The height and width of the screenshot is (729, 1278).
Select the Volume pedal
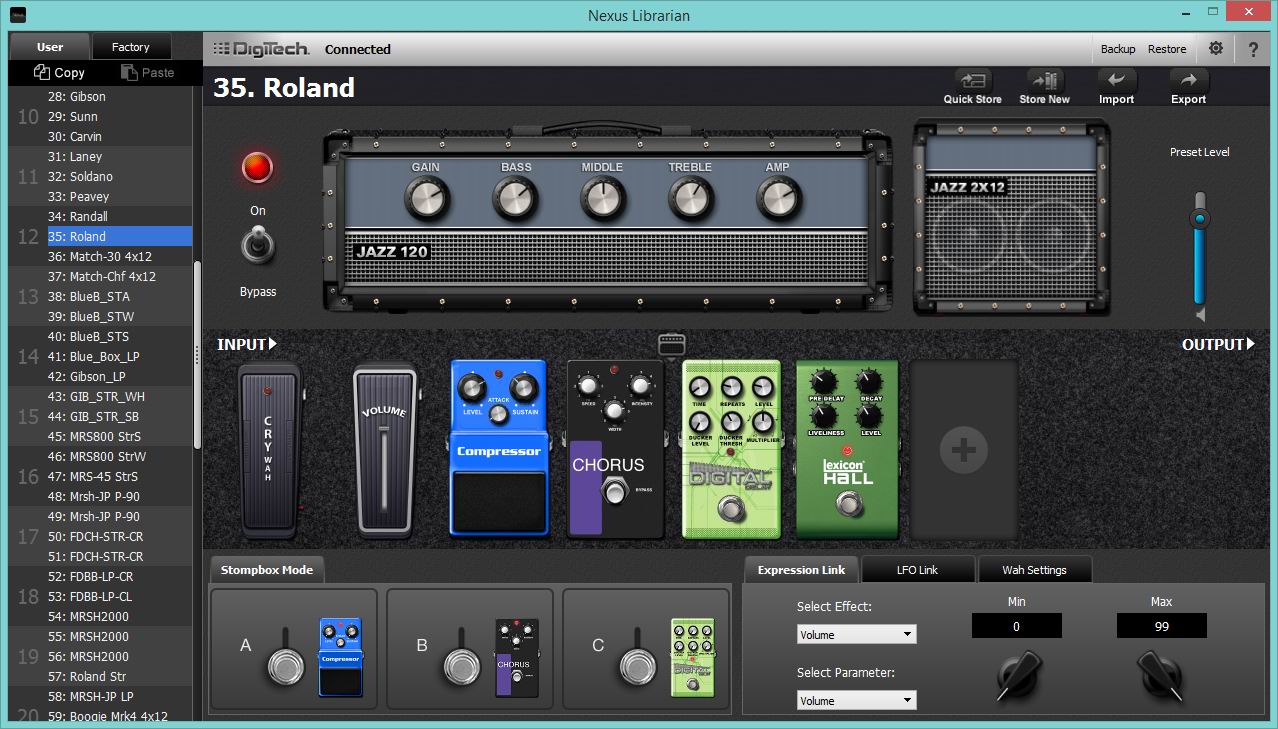click(x=384, y=450)
